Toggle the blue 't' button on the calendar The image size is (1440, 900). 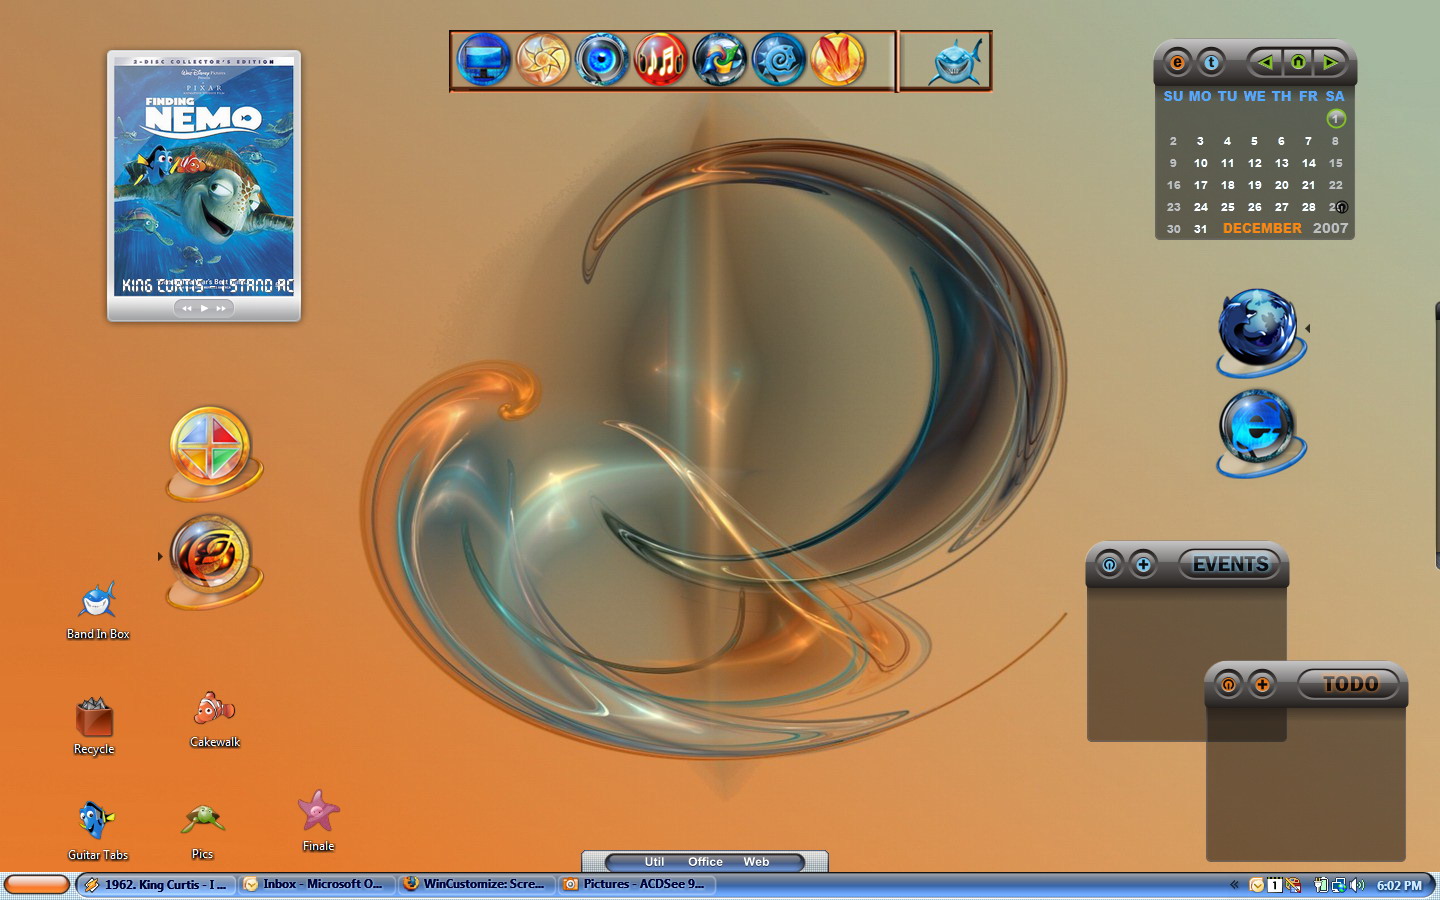click(1211, 63)
